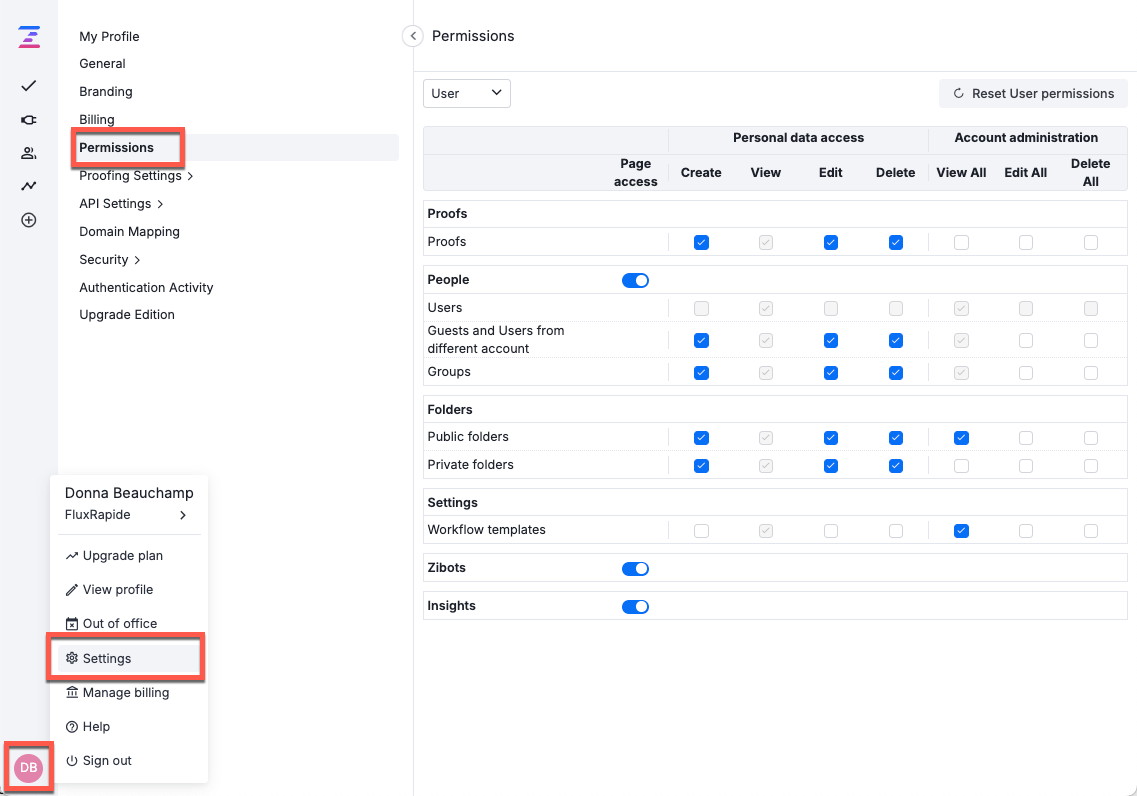The width and height of the screenshot is (1137, 796).
Task: Open the Zibots sidebar icon
Action: (x=29, y=120)
